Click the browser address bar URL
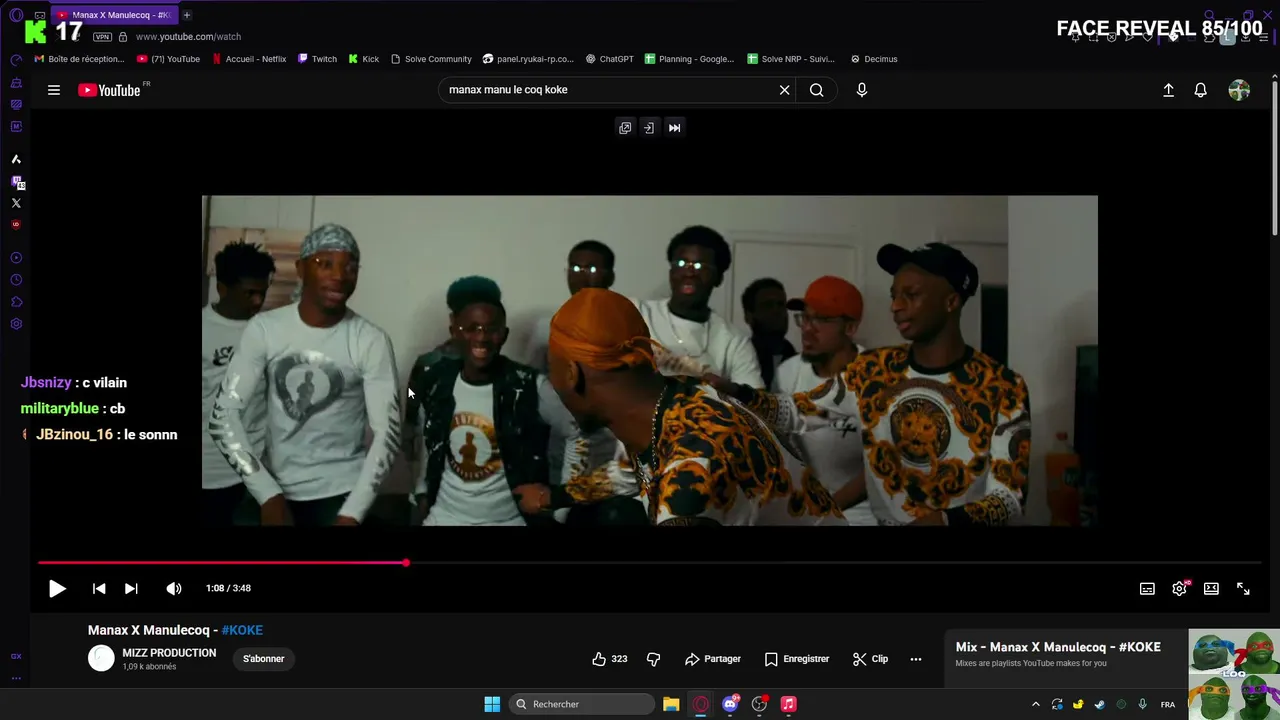 click(188, 37)
